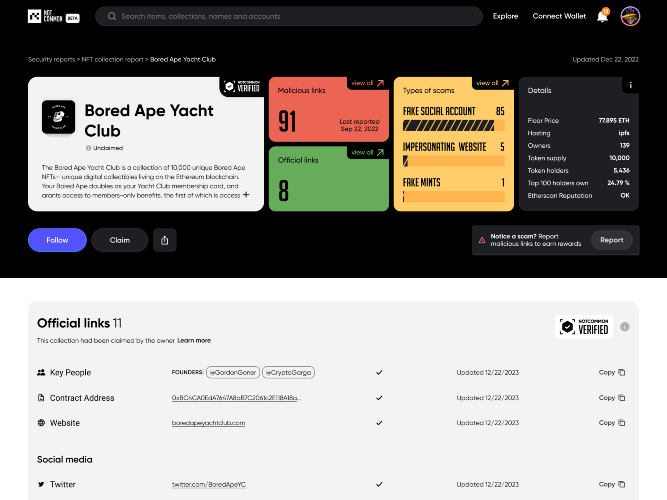Viewport: 667px width, 500px height.
Task: Expand the collection description with the plus sign
Action: click(246, 195)
